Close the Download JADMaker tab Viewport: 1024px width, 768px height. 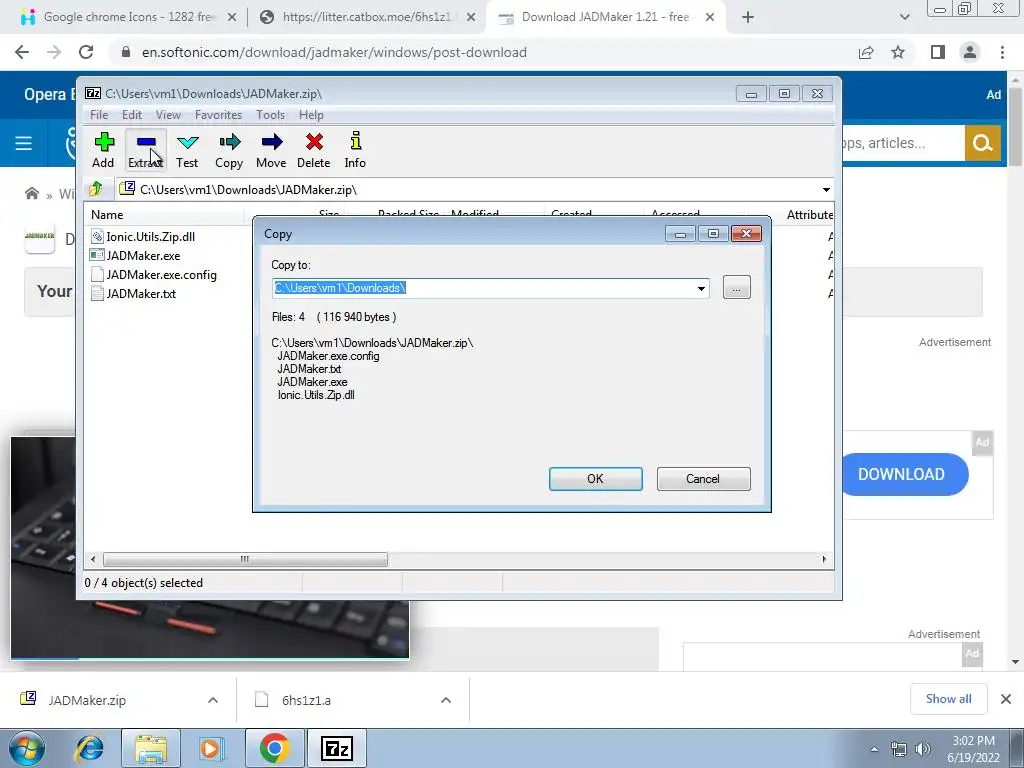pyautogui.click(x=710, y=18)
